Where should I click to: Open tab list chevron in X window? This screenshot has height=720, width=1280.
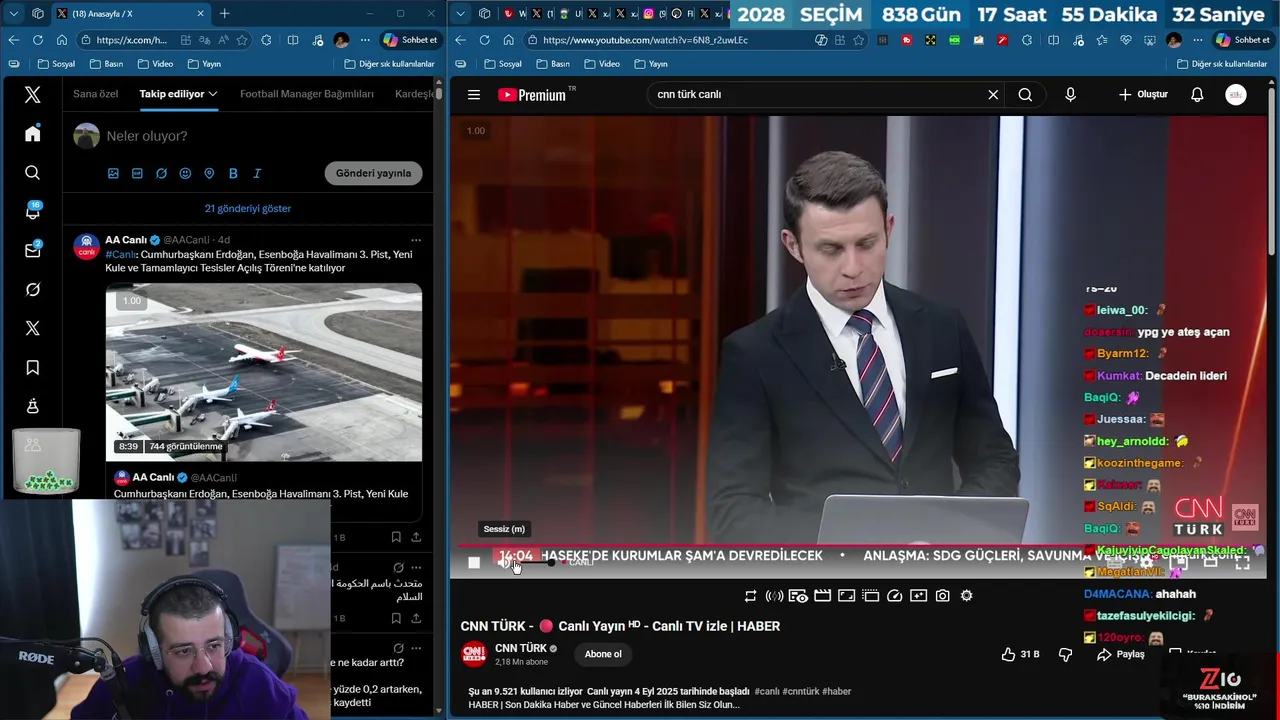12,14
